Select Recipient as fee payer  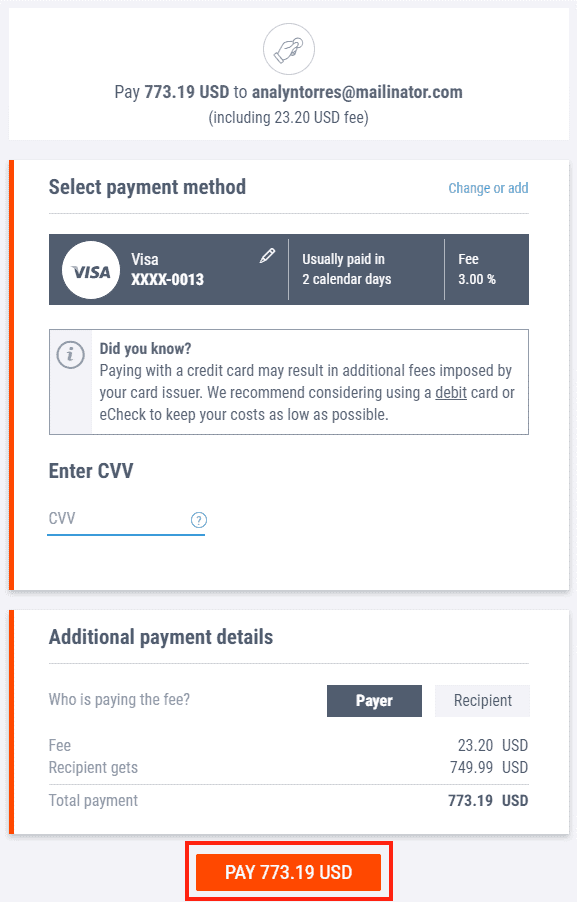482,701
